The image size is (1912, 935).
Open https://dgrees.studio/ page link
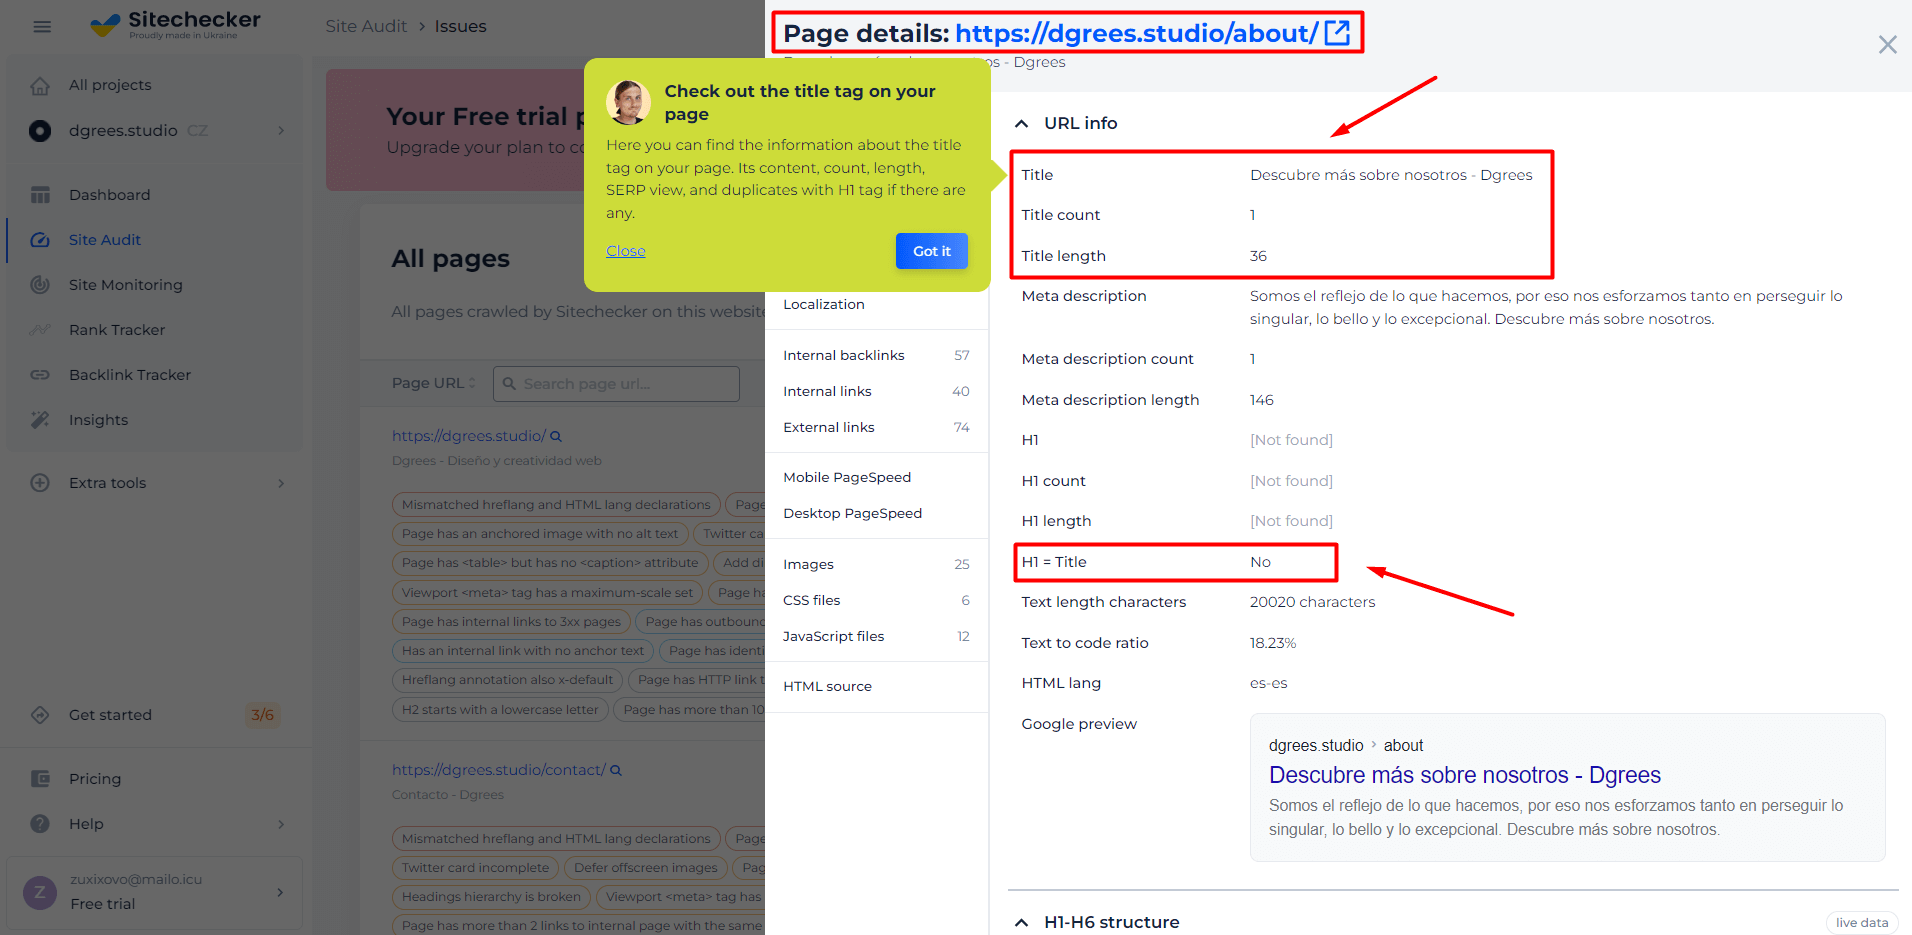point(469,436)
